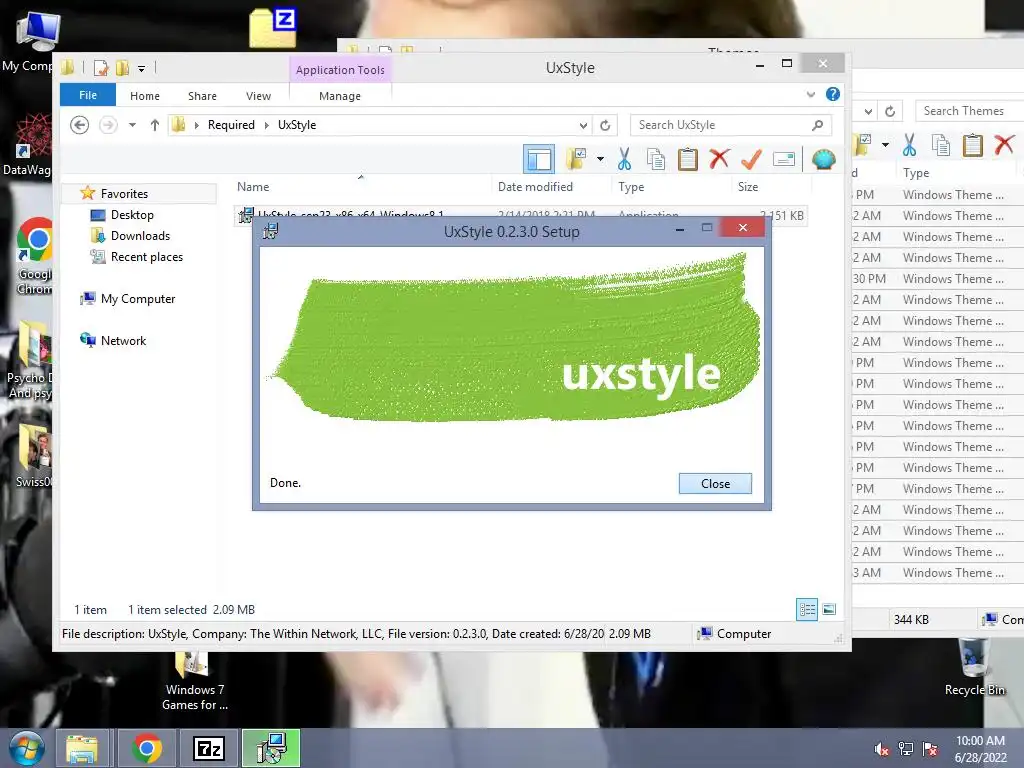The width and height of the screenshot is (1024, 768).
Task: Launch Google Chrome from the taskbar
Action: tap(147, 748)
